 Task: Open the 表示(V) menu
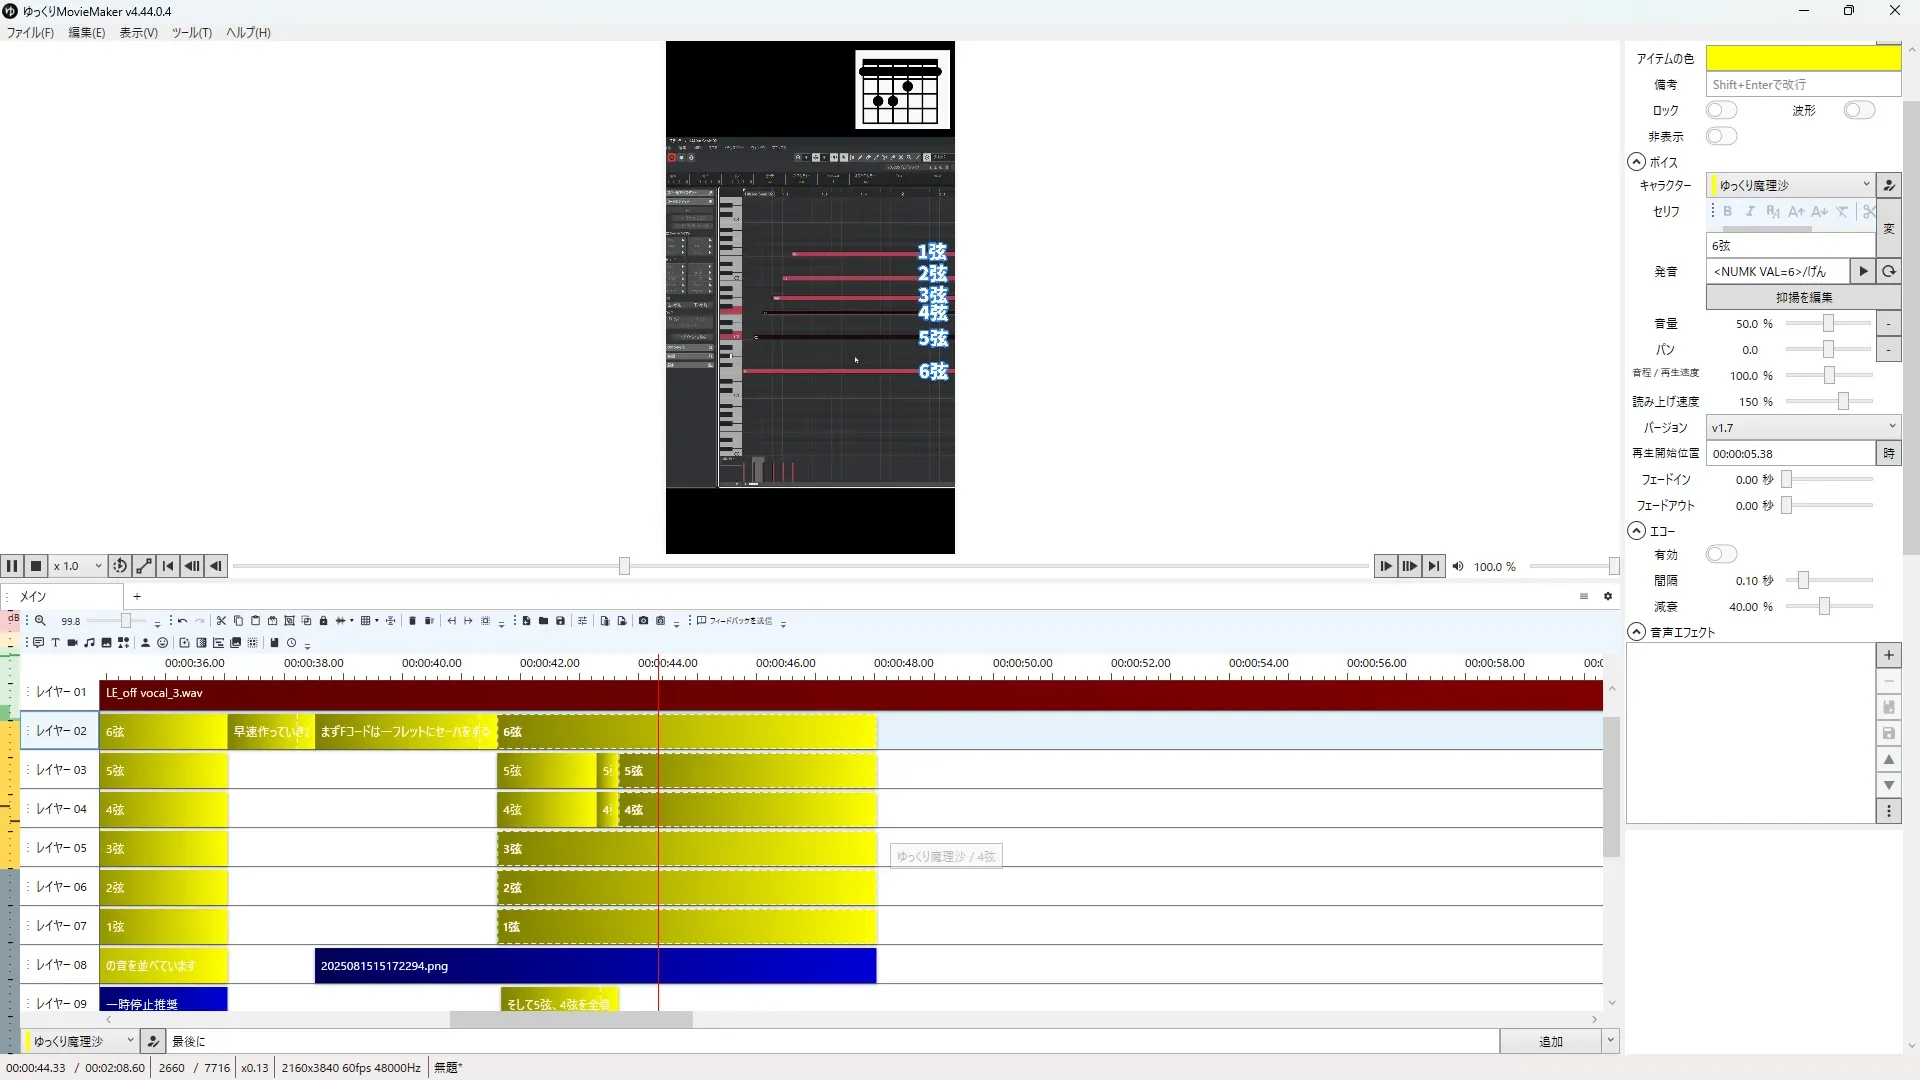click(138, 33)
